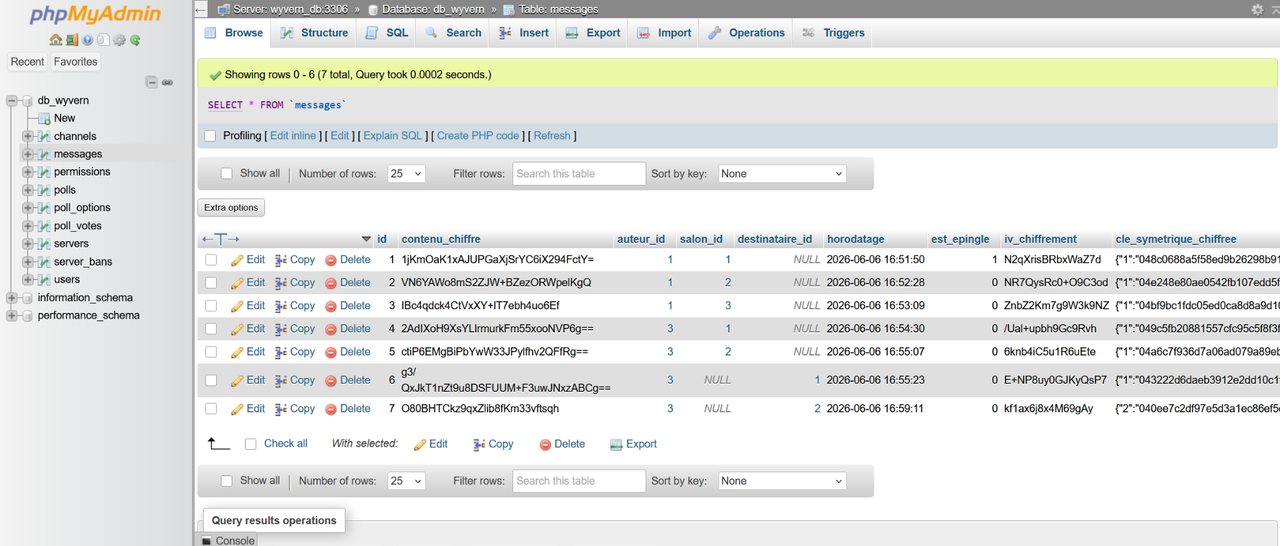Click the link-with-main-panel chain icon
The width and height of the screenshot is (1280, 546).
(168, 82)
